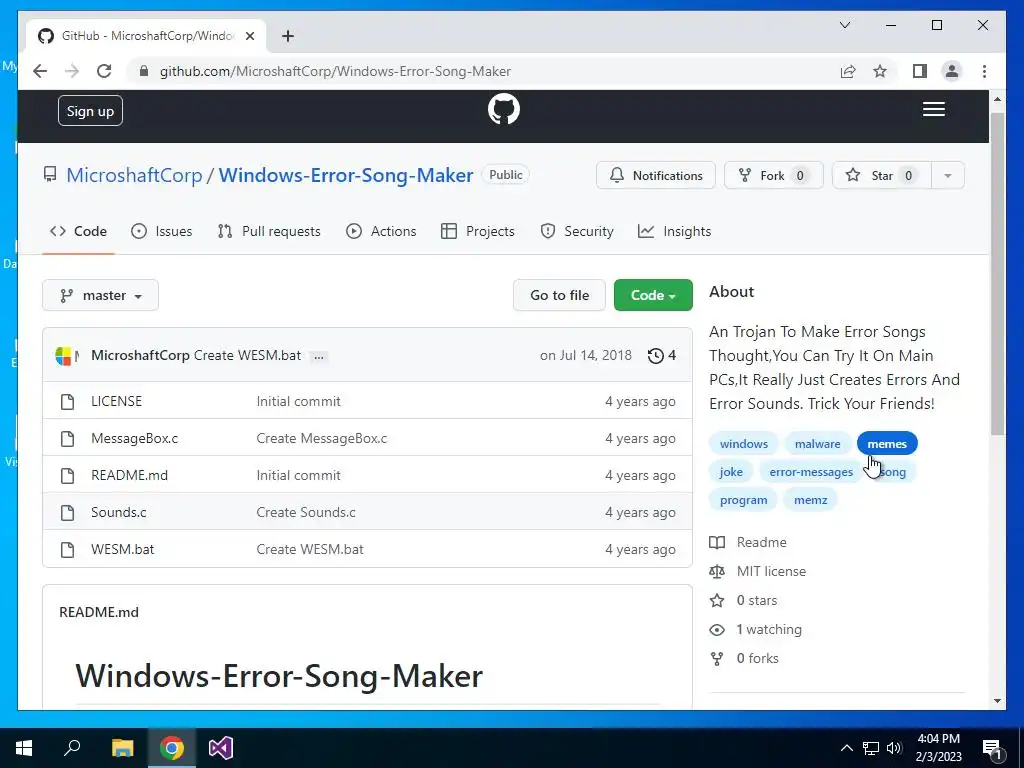Click Chrome icon in taskbar

tap(172, 748)
